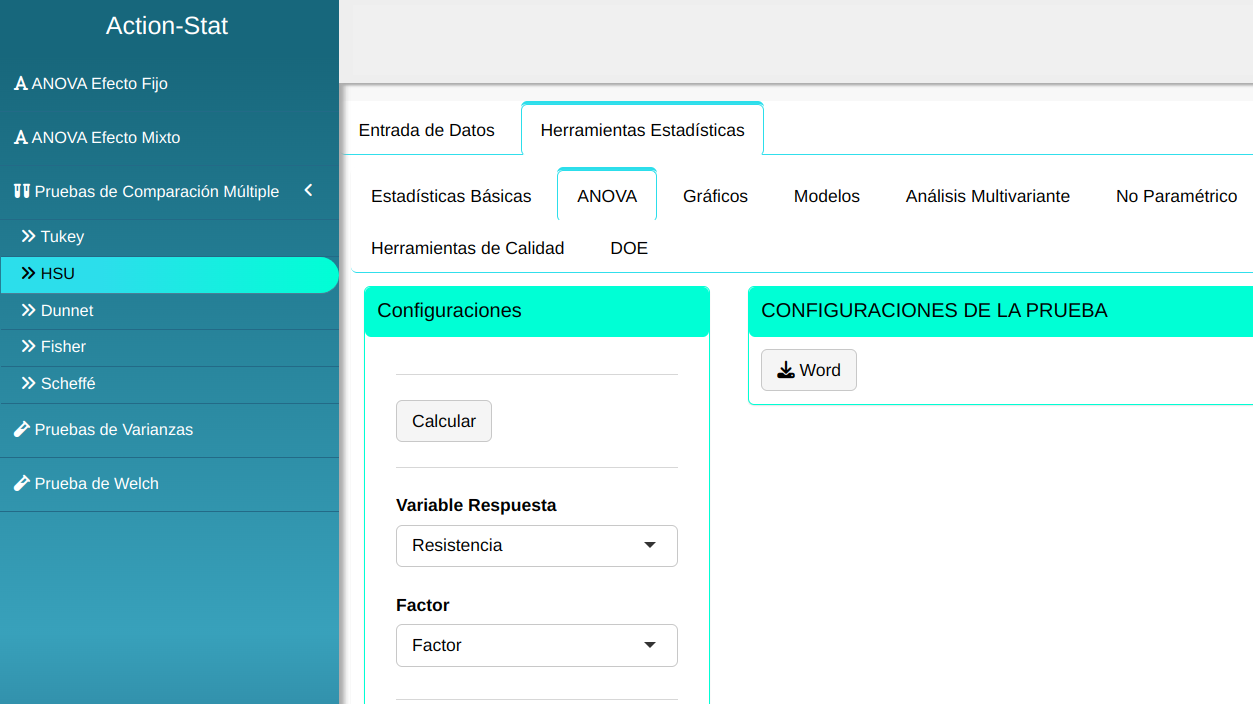Click the eraser icon beside Pruebas de Varianzas
1253x704 pixels.
click(x=21, y=430)
